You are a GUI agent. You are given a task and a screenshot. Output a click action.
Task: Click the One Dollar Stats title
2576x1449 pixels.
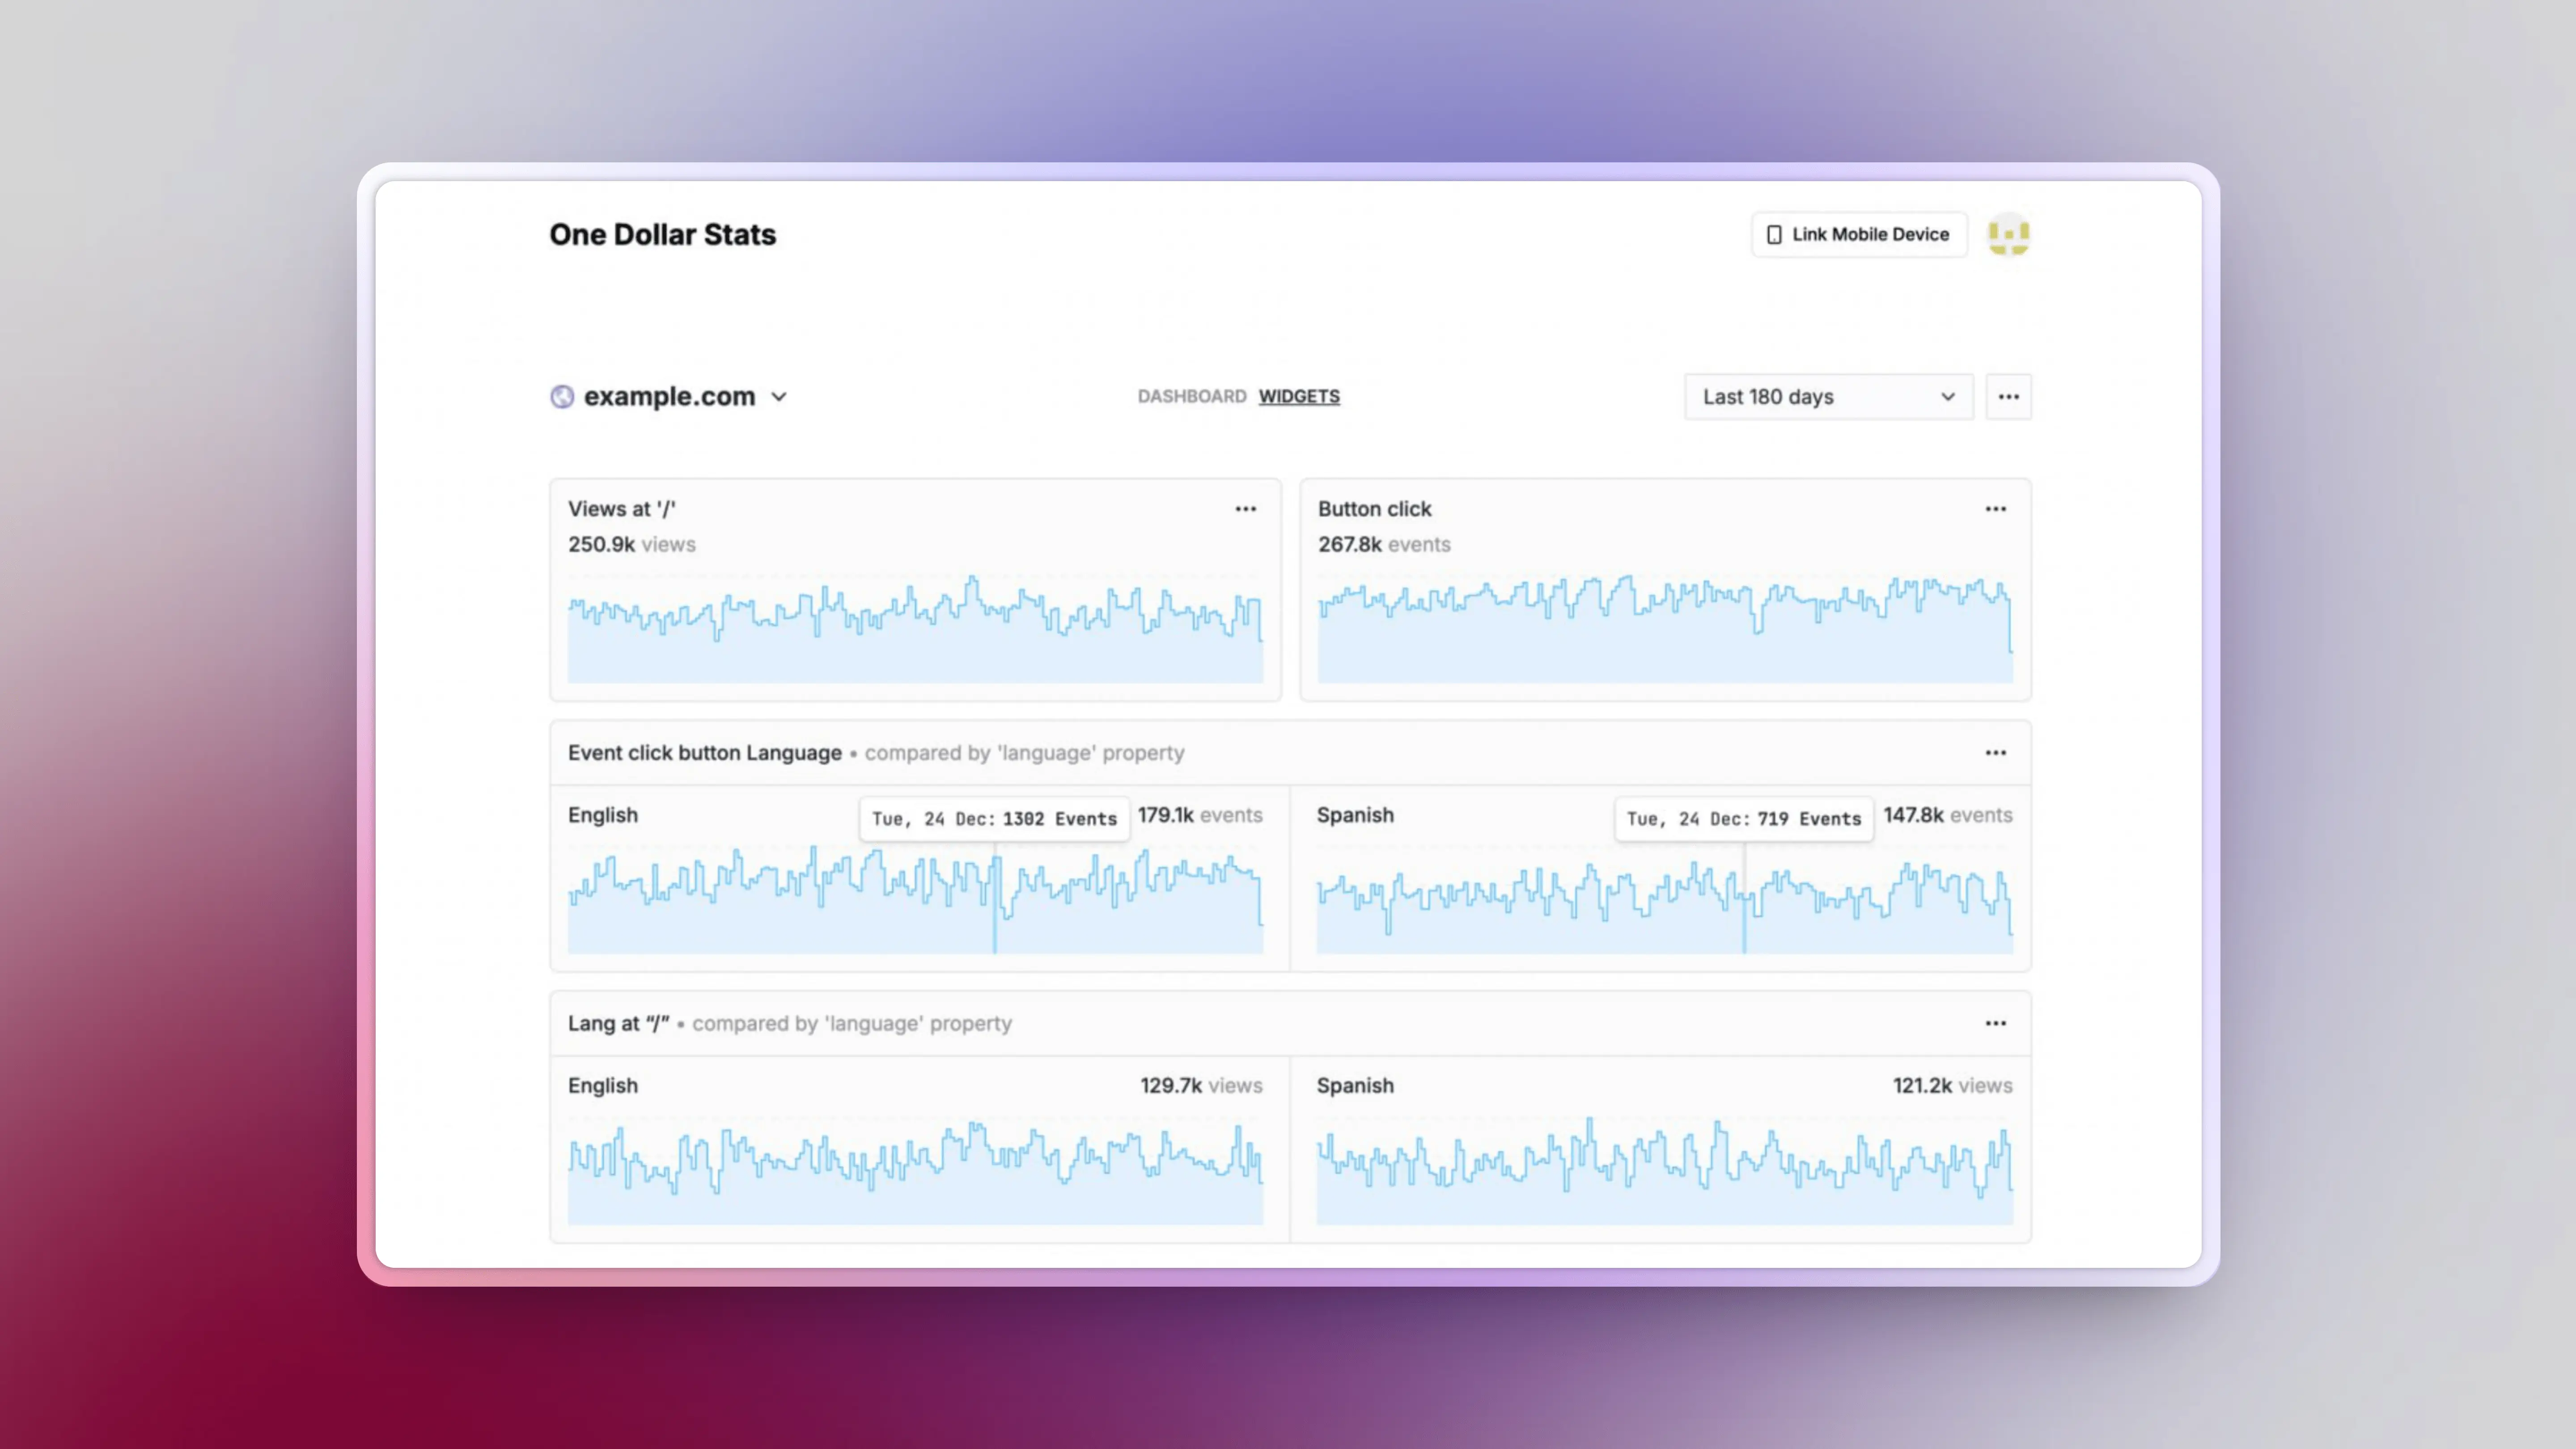pyautogui.click(x=662, y=234)
